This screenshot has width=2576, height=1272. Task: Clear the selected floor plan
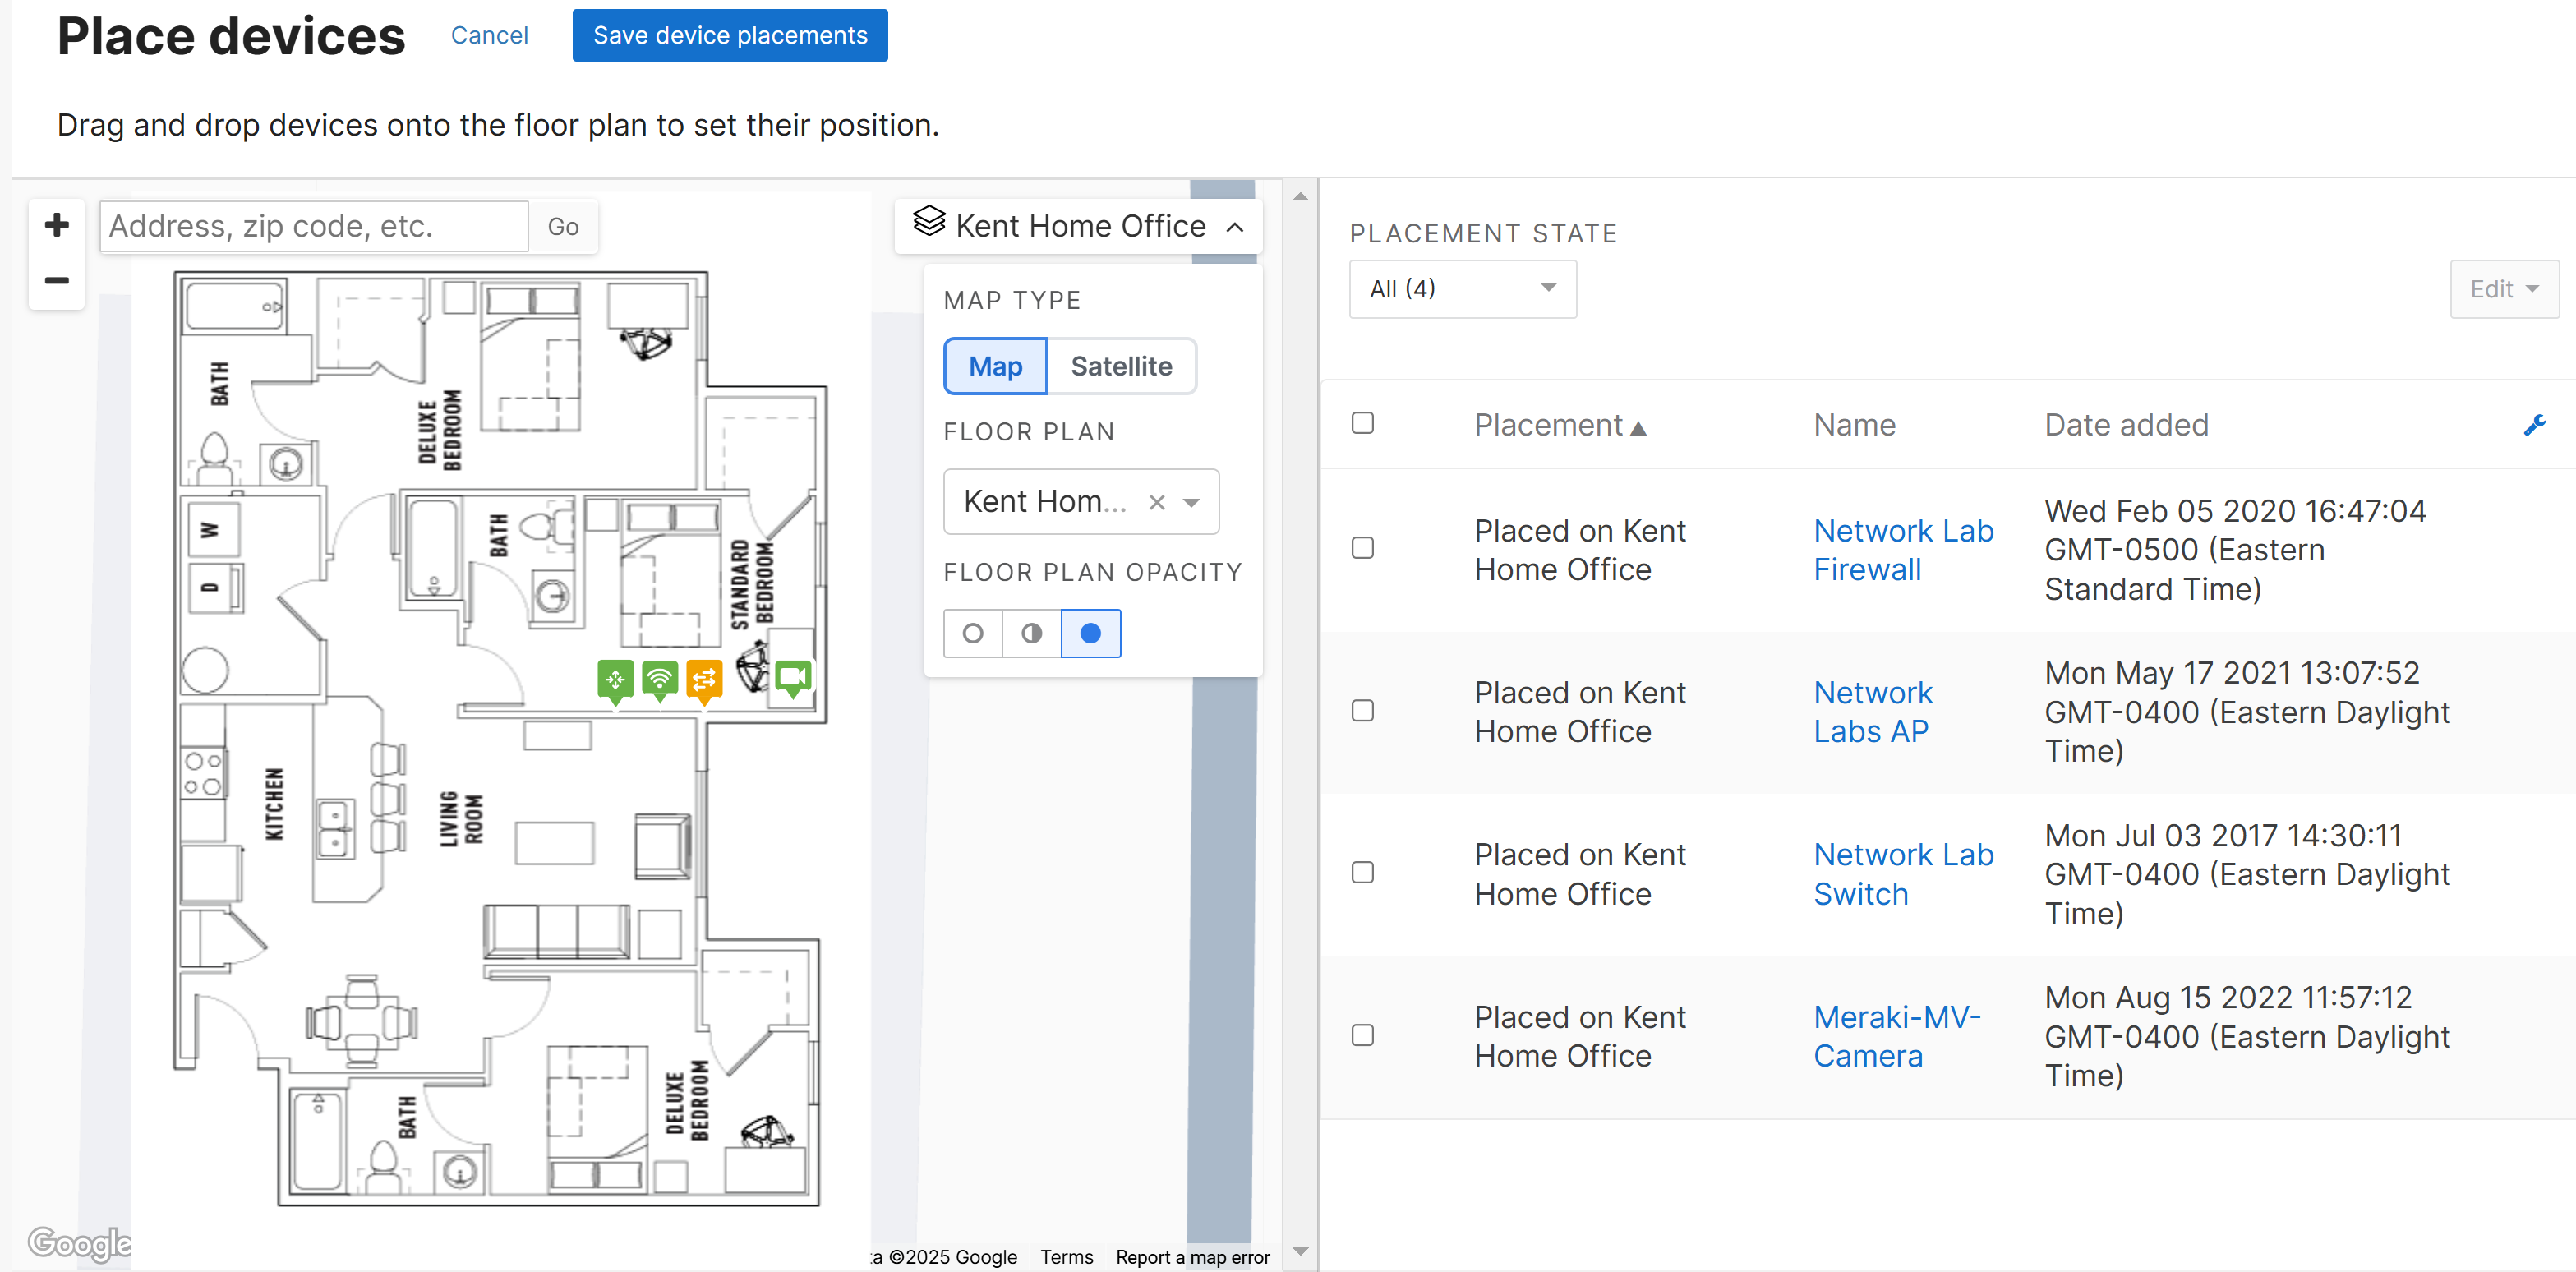pyautogui.click(x=1157, y=502)
